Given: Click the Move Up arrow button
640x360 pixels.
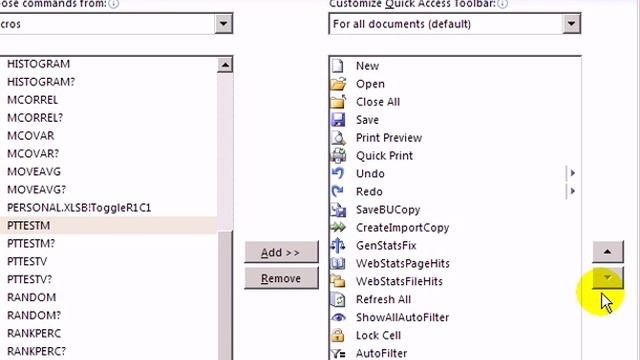Looking at the screenshot, I should point(608,252).
